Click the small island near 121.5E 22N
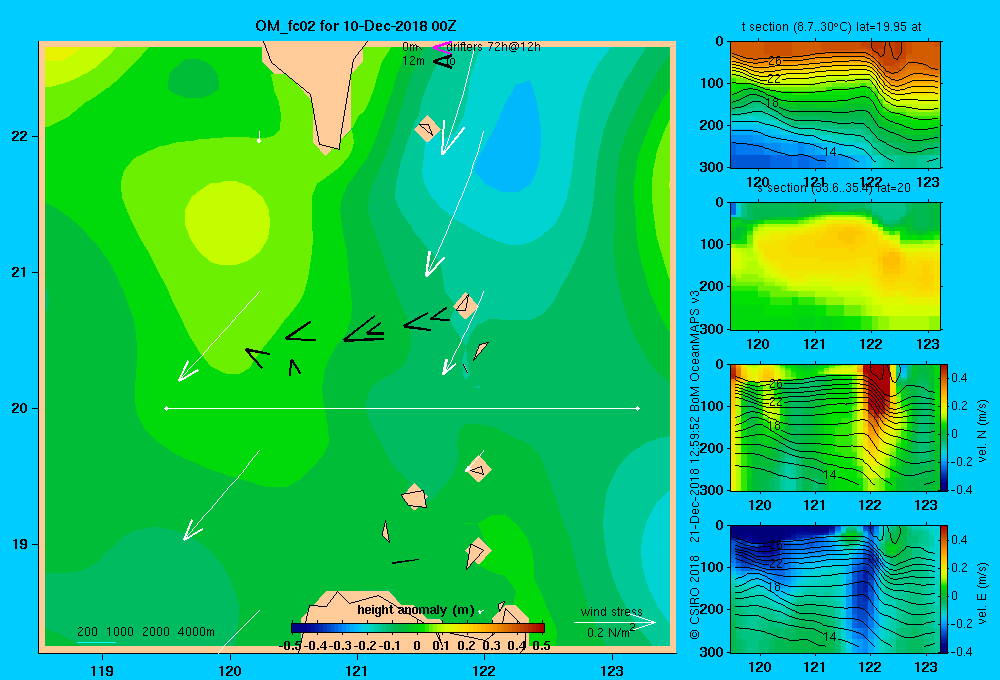Viewport: 1000px width, 680px height. coord(427,128)
